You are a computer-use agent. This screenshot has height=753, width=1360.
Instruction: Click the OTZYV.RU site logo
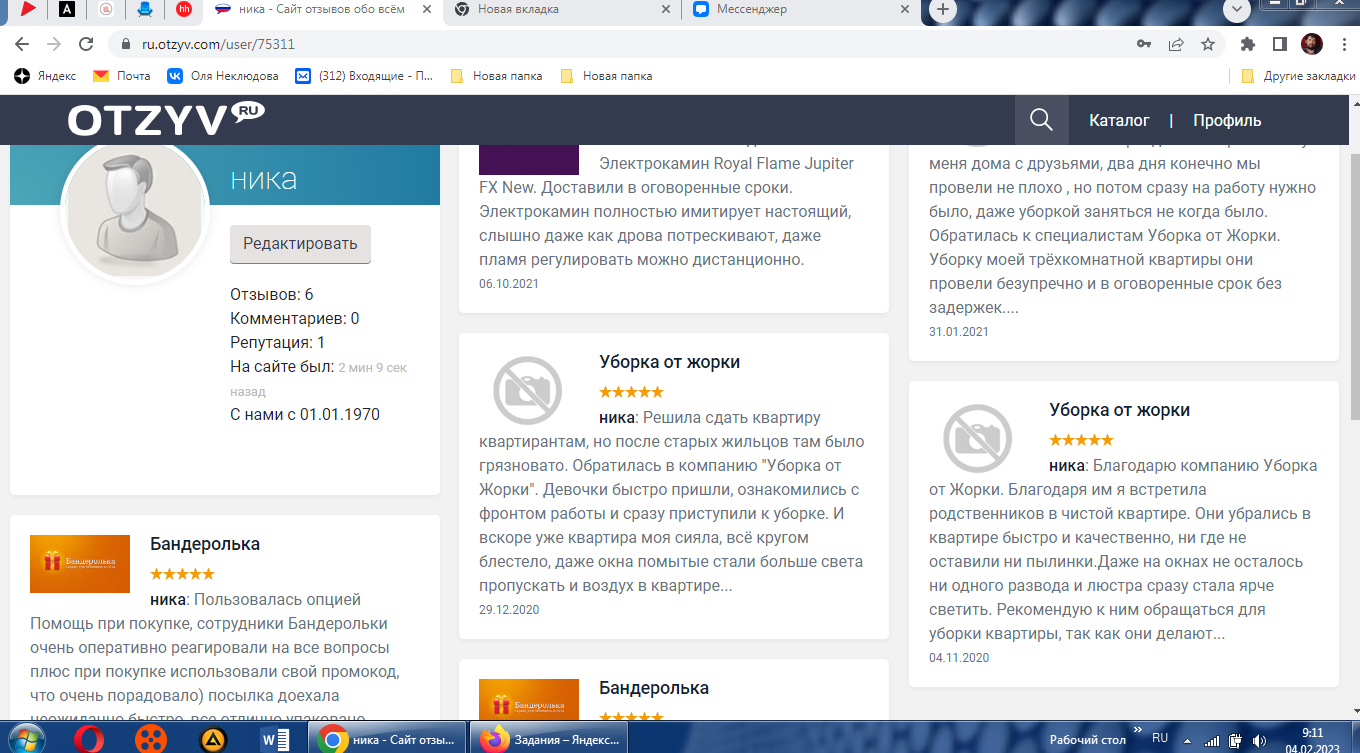[166, 119]
